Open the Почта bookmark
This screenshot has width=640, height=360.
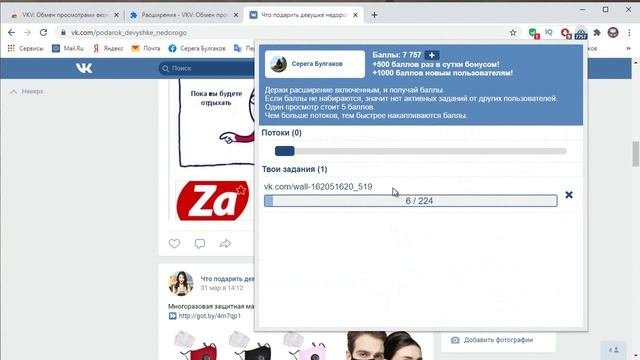[146, 48]
